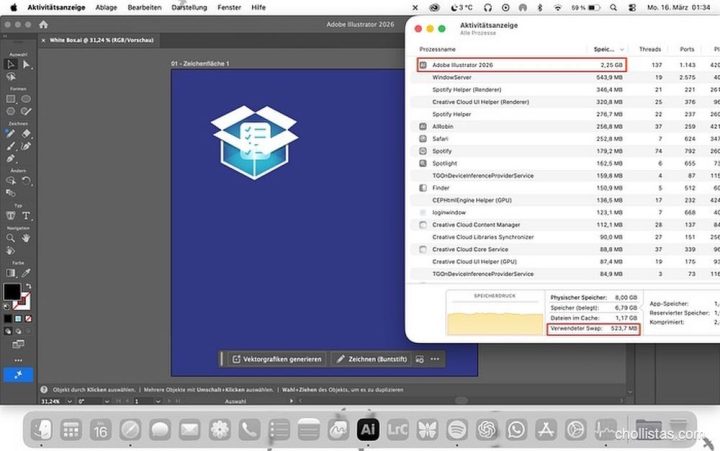Click the Speicher column sort header
The height and width of the screenshot is (451, 720).
[604, 48]
